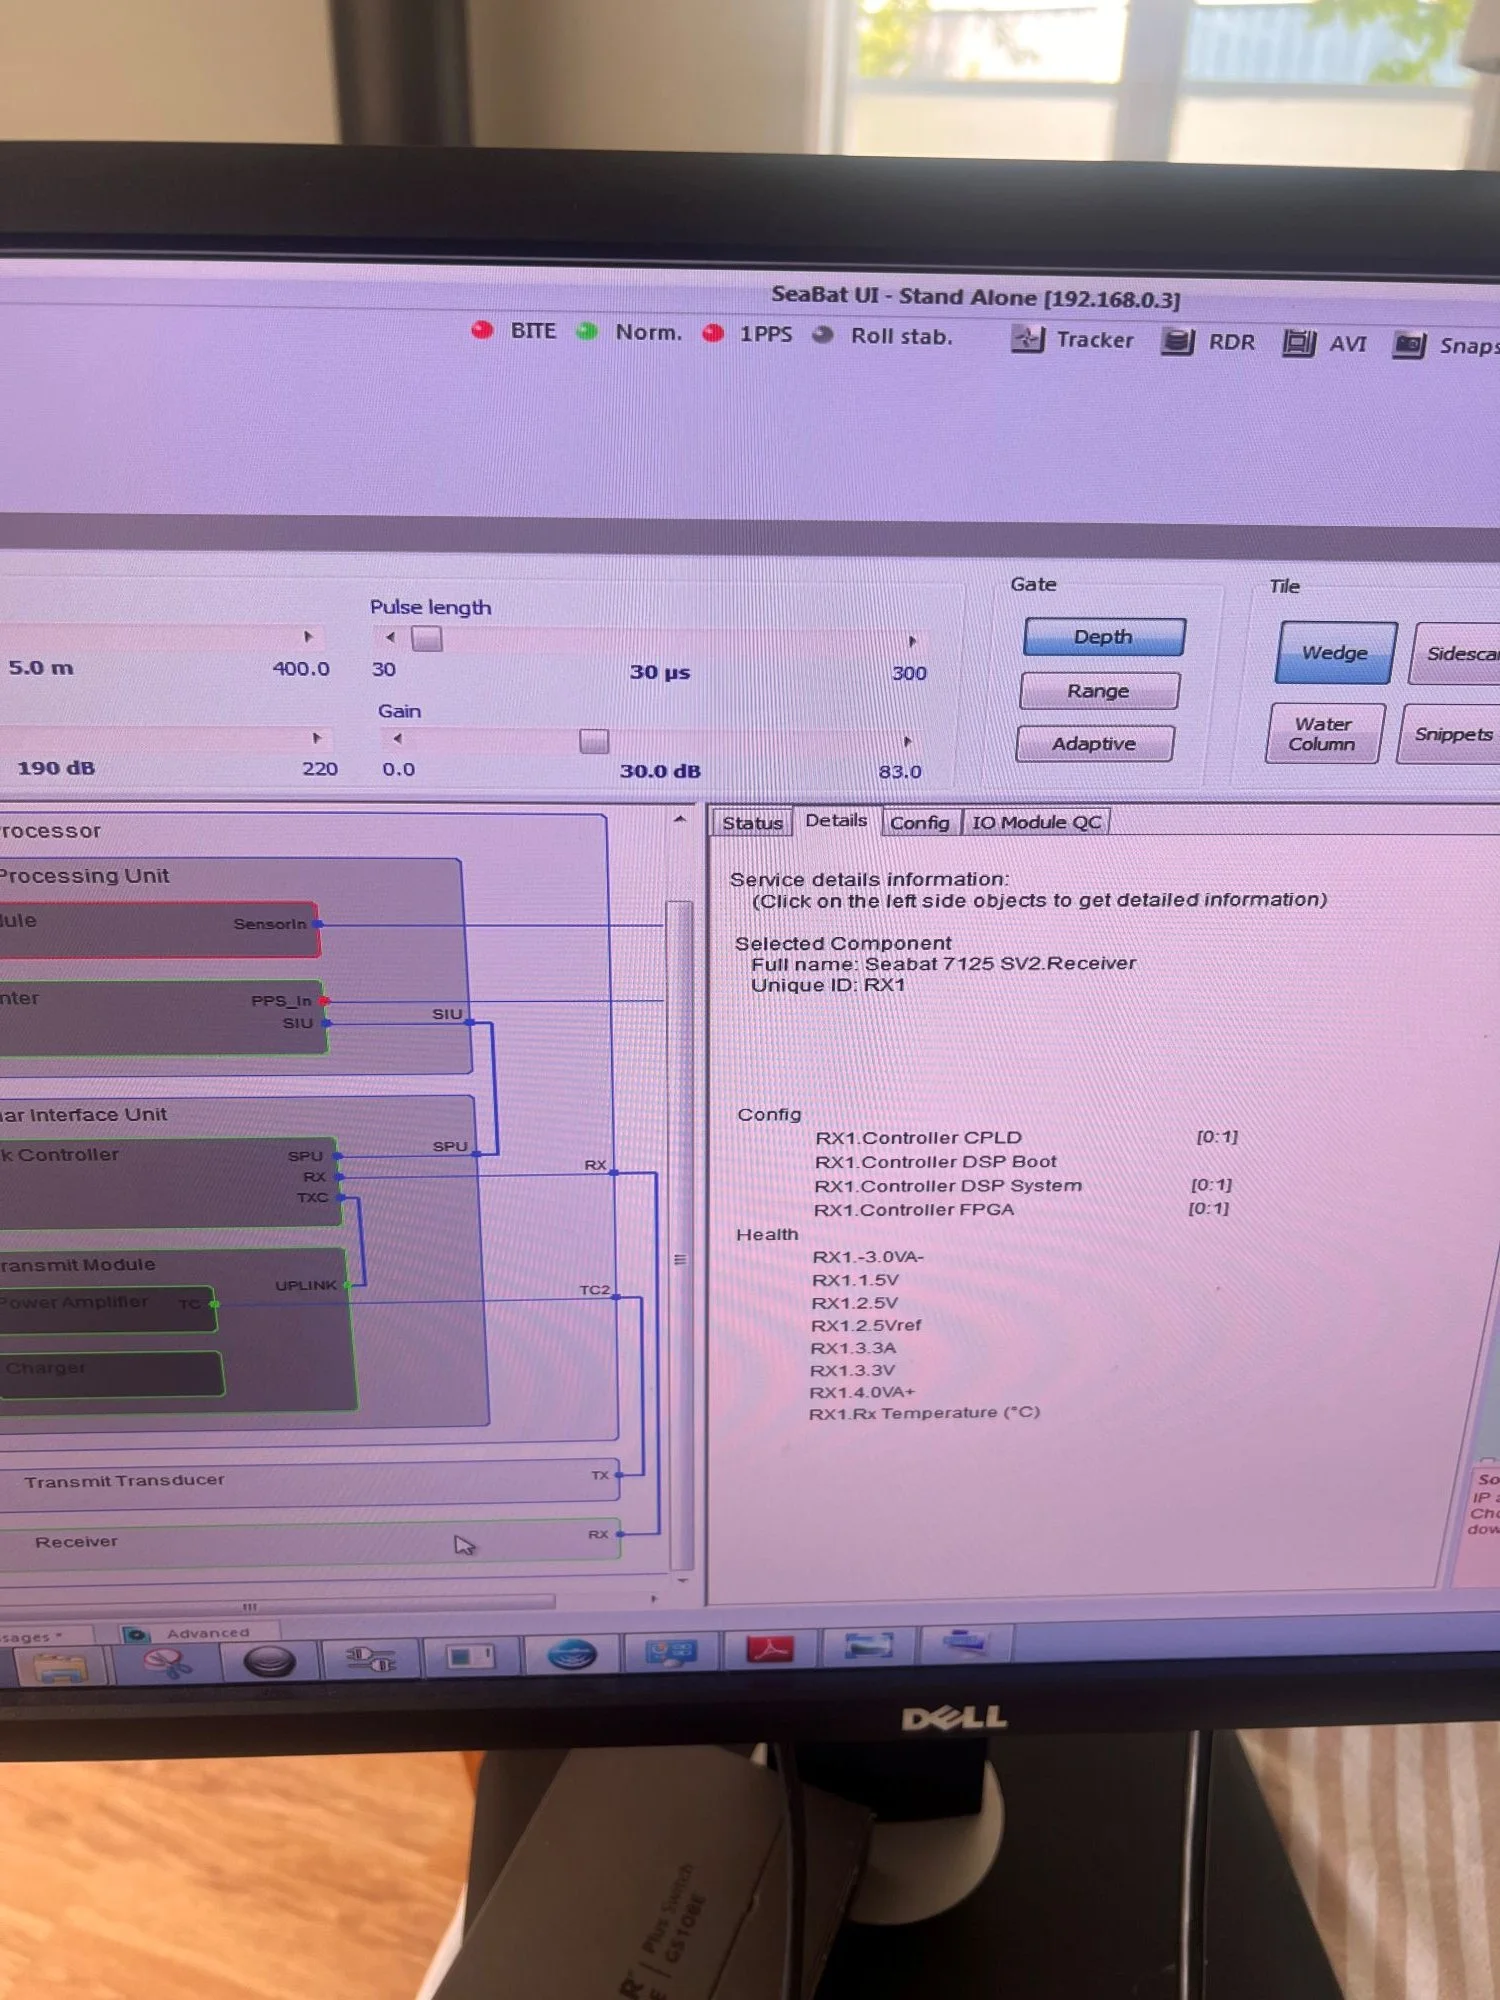Click the Snapshot camera icon
Viewport: 1500px width, 2000px height.
(x=1409, y=345)
